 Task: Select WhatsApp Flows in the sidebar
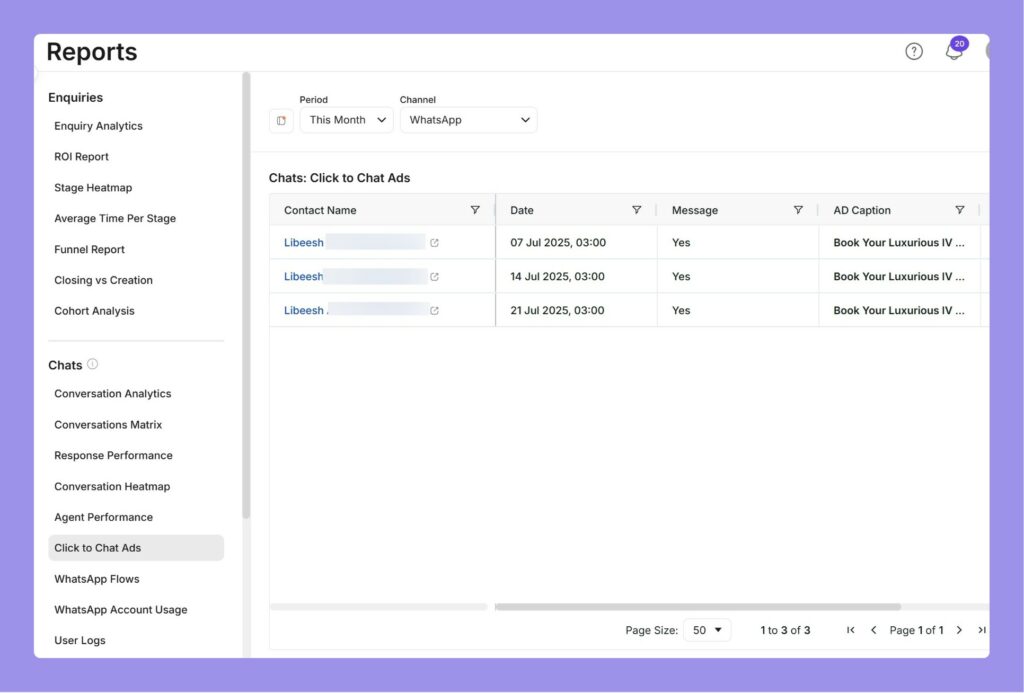tap(96, 578)
